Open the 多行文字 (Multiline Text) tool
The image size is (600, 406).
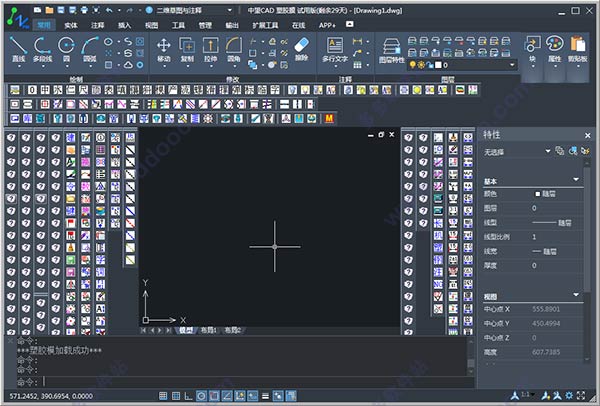tap(335, 49)
